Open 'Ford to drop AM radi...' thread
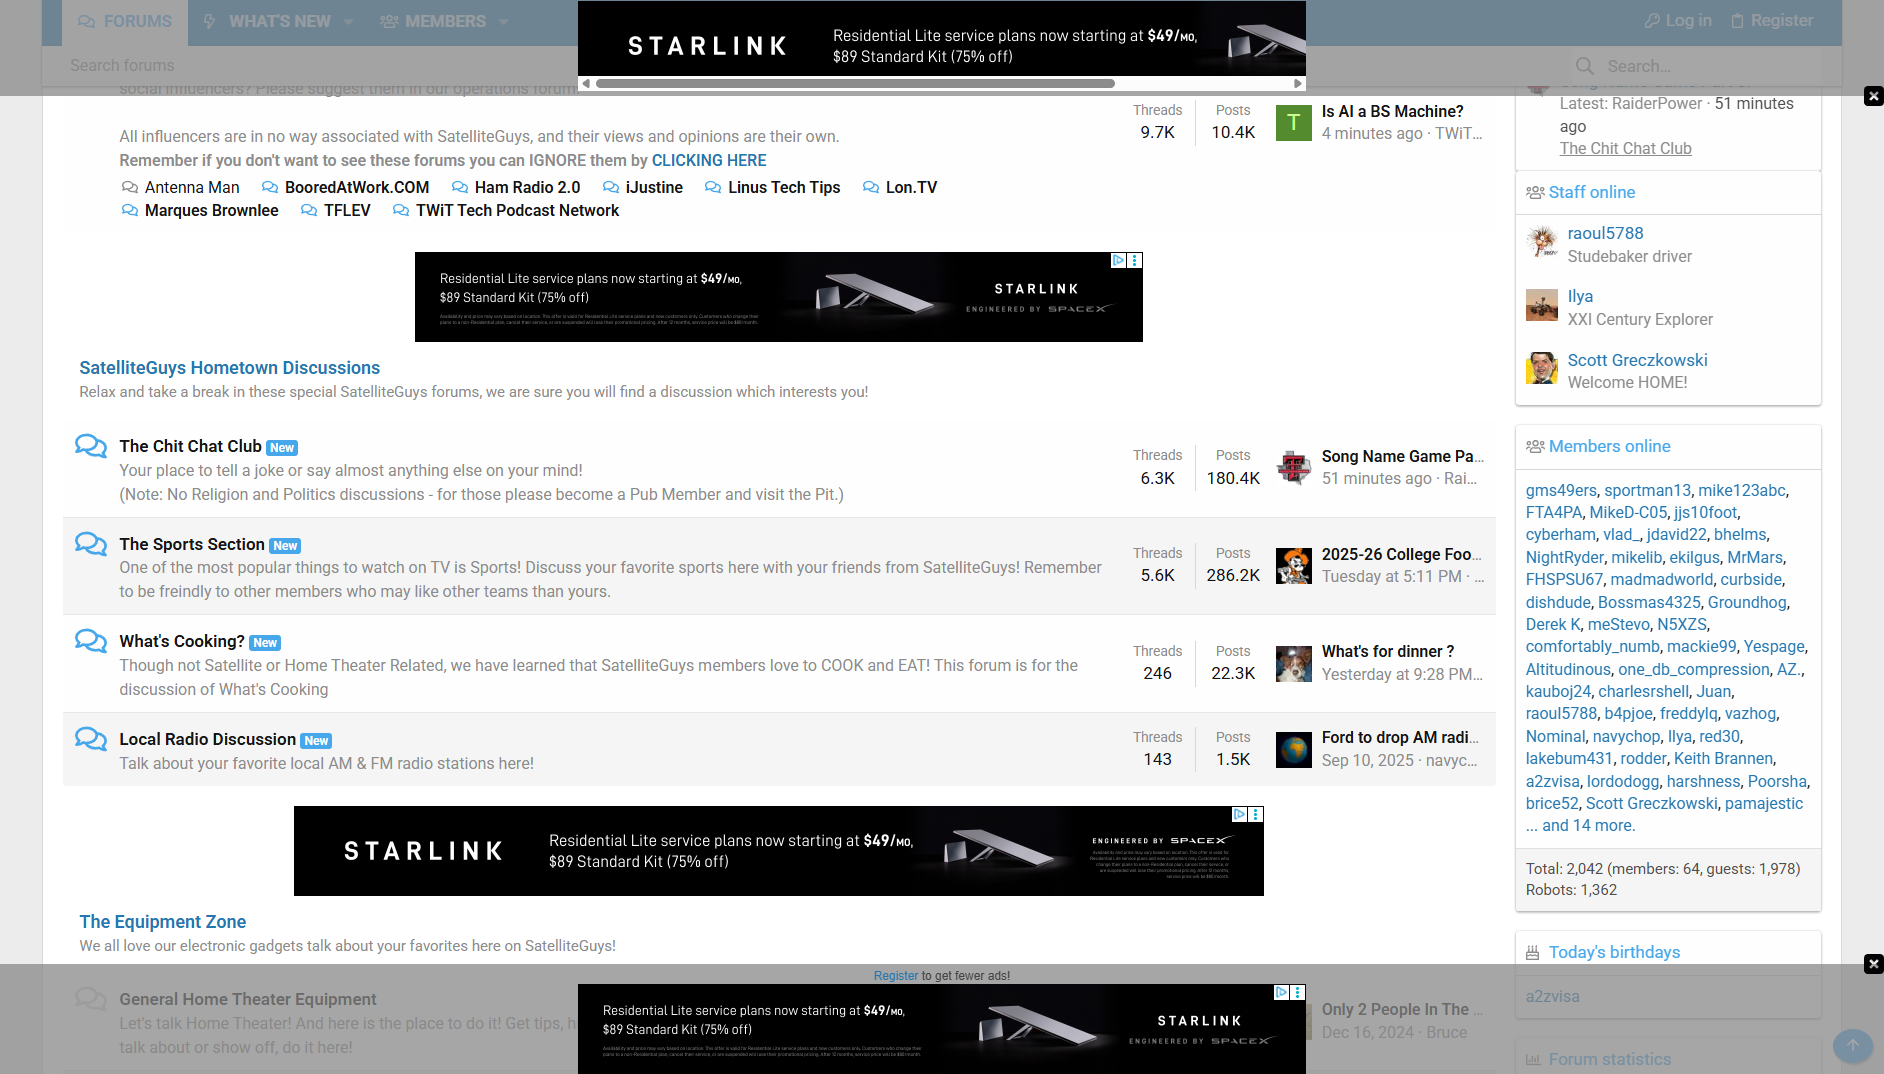The image size is (1884, 1074). [1400, 737]
